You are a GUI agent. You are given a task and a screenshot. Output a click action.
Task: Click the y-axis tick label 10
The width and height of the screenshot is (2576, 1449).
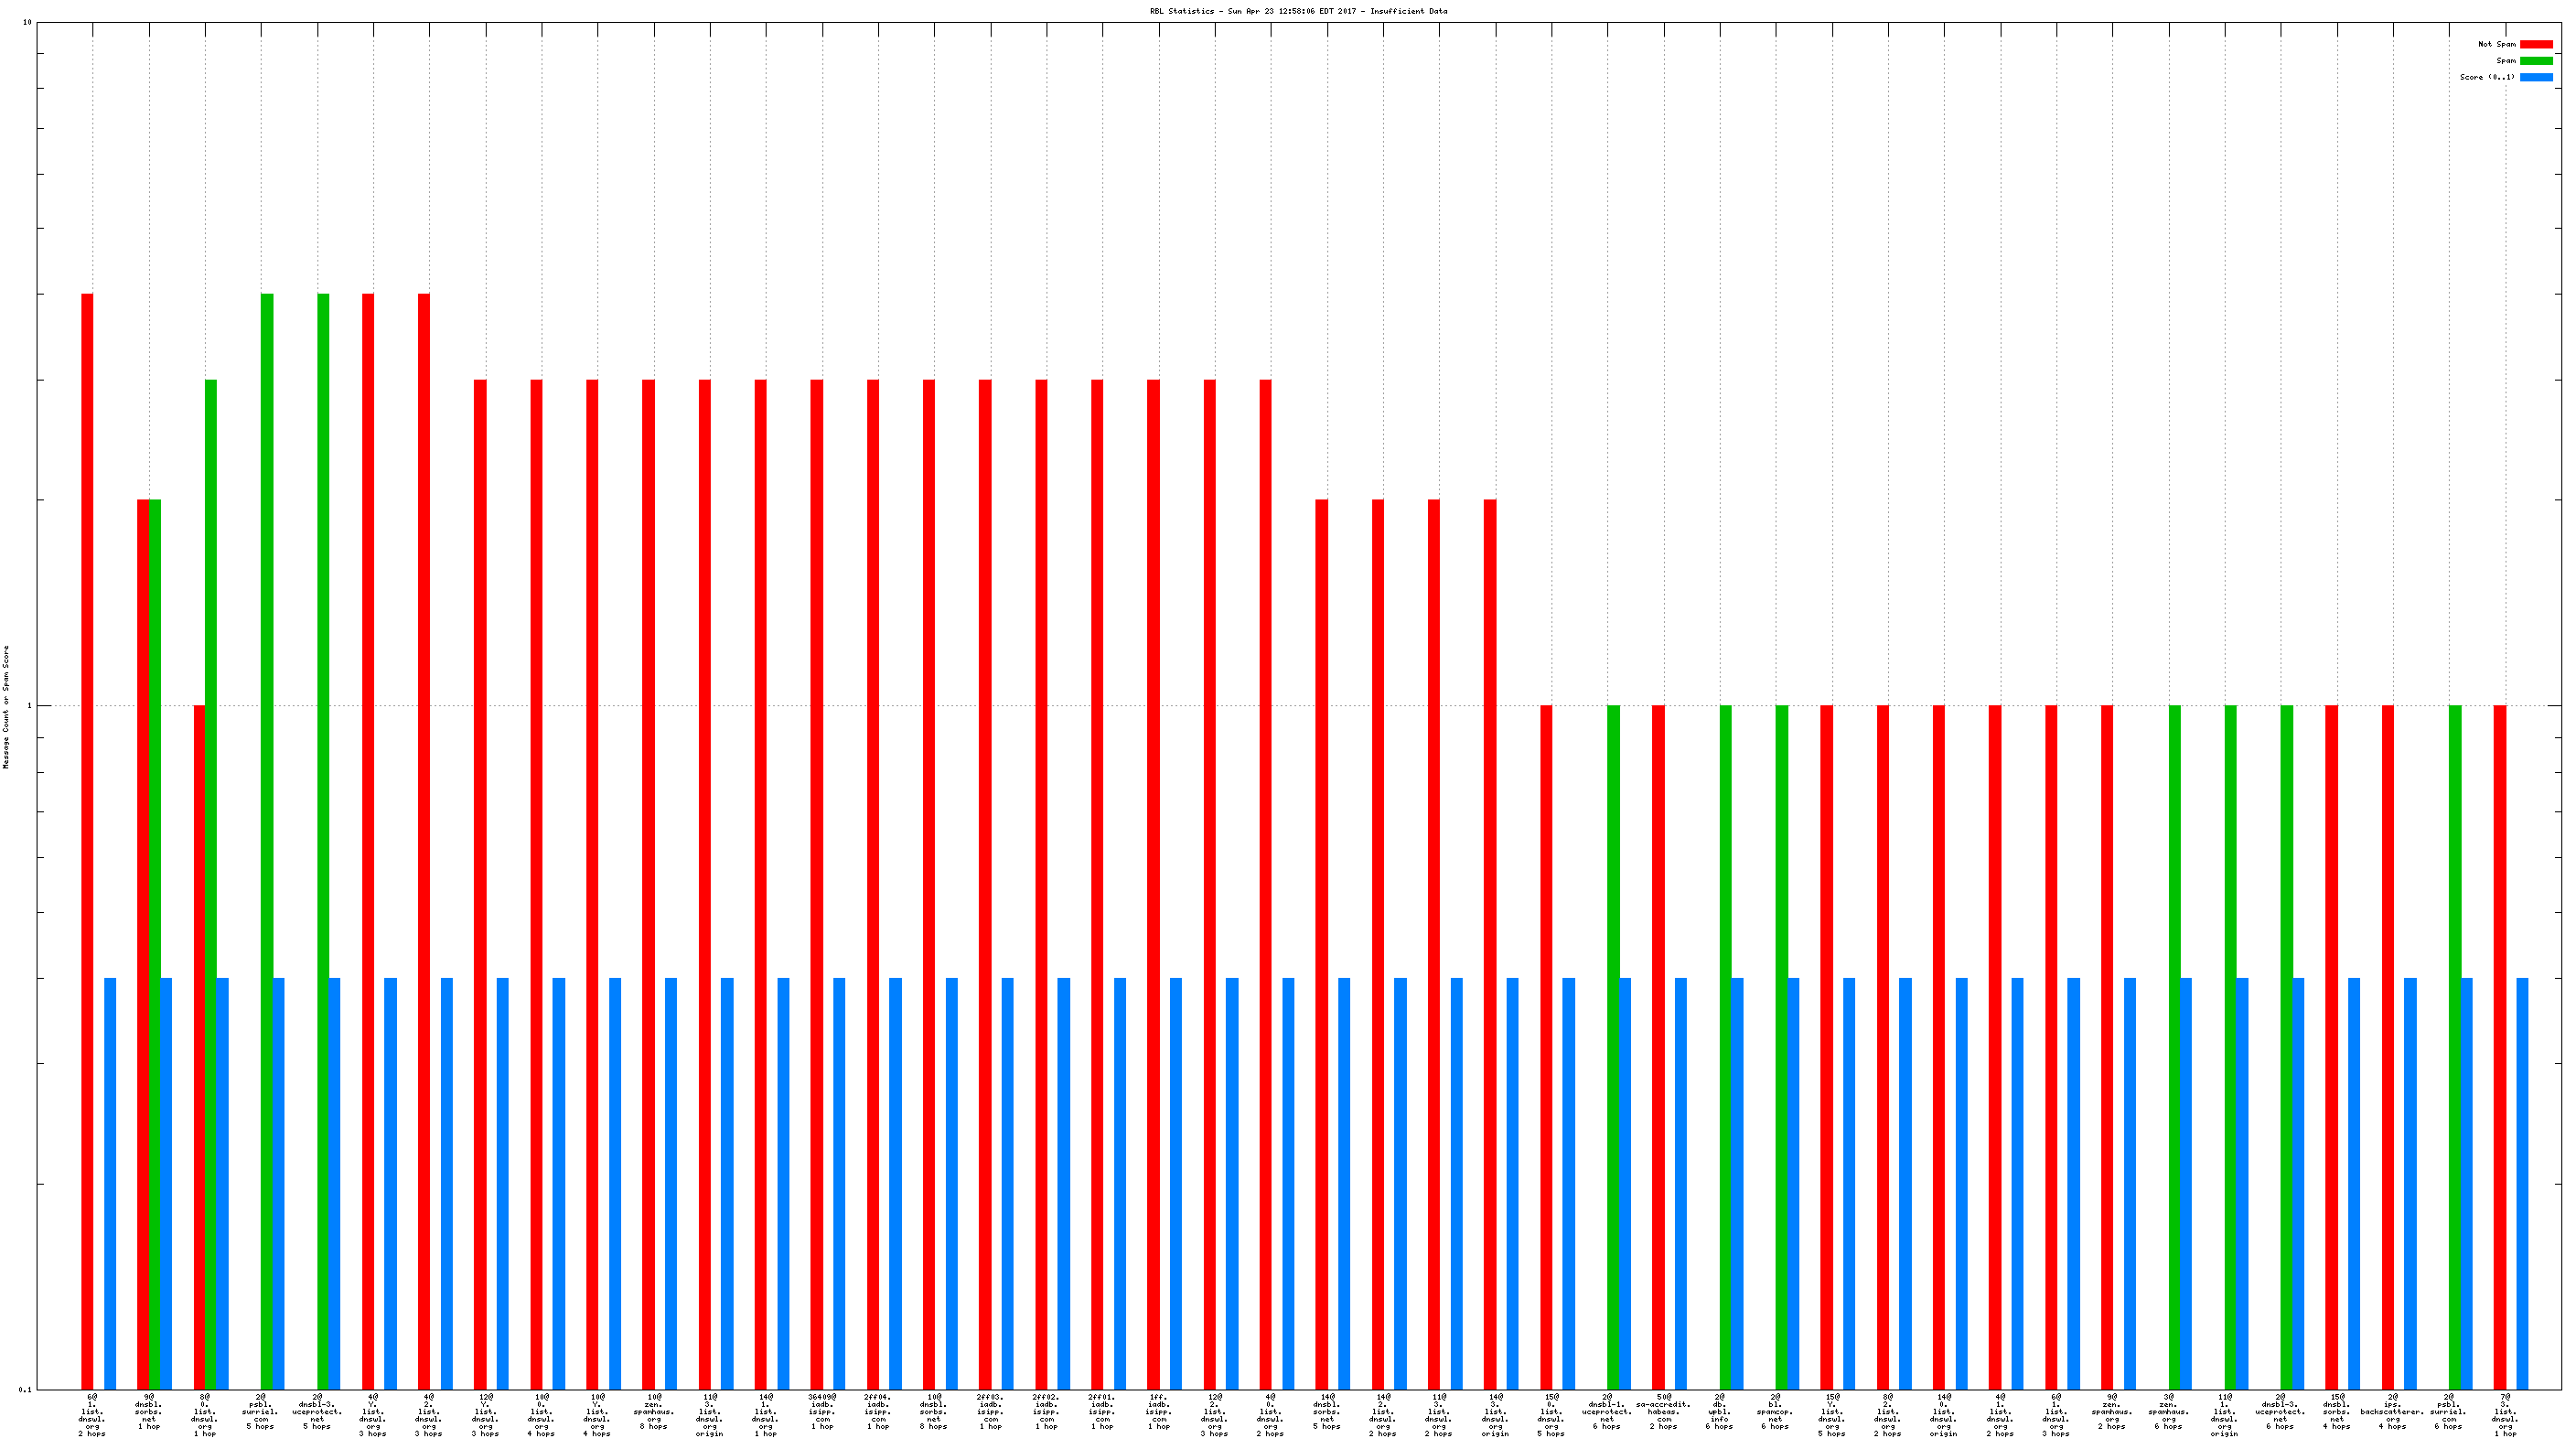point(27,22)
